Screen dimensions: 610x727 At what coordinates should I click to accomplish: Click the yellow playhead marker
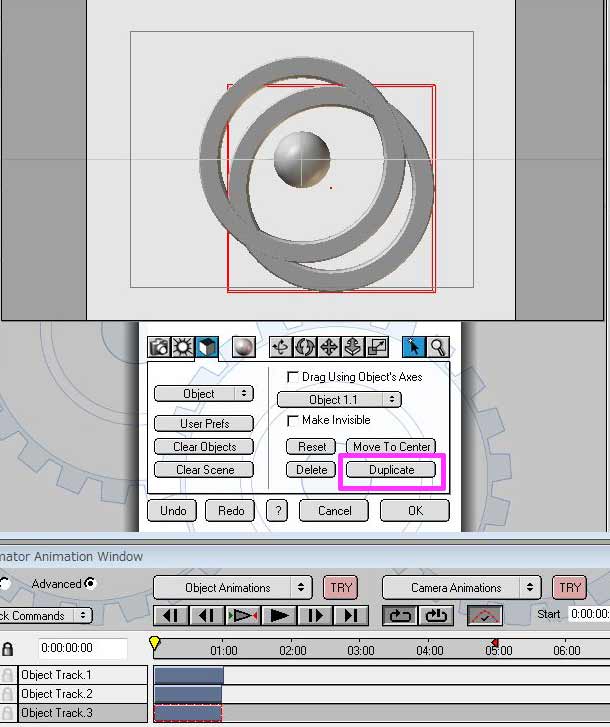[x=155, y=643]
